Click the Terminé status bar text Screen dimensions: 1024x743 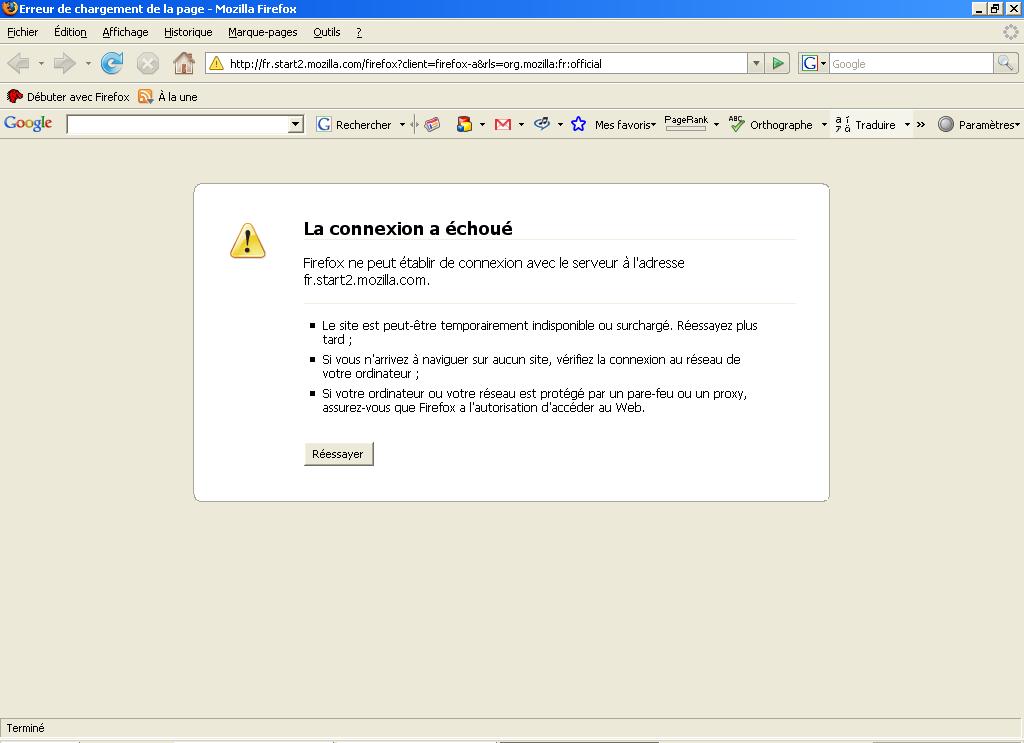coord(25,728)
